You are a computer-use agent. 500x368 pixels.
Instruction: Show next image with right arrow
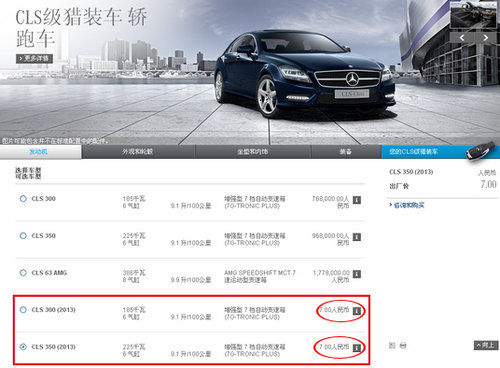[x=486, y=38]
